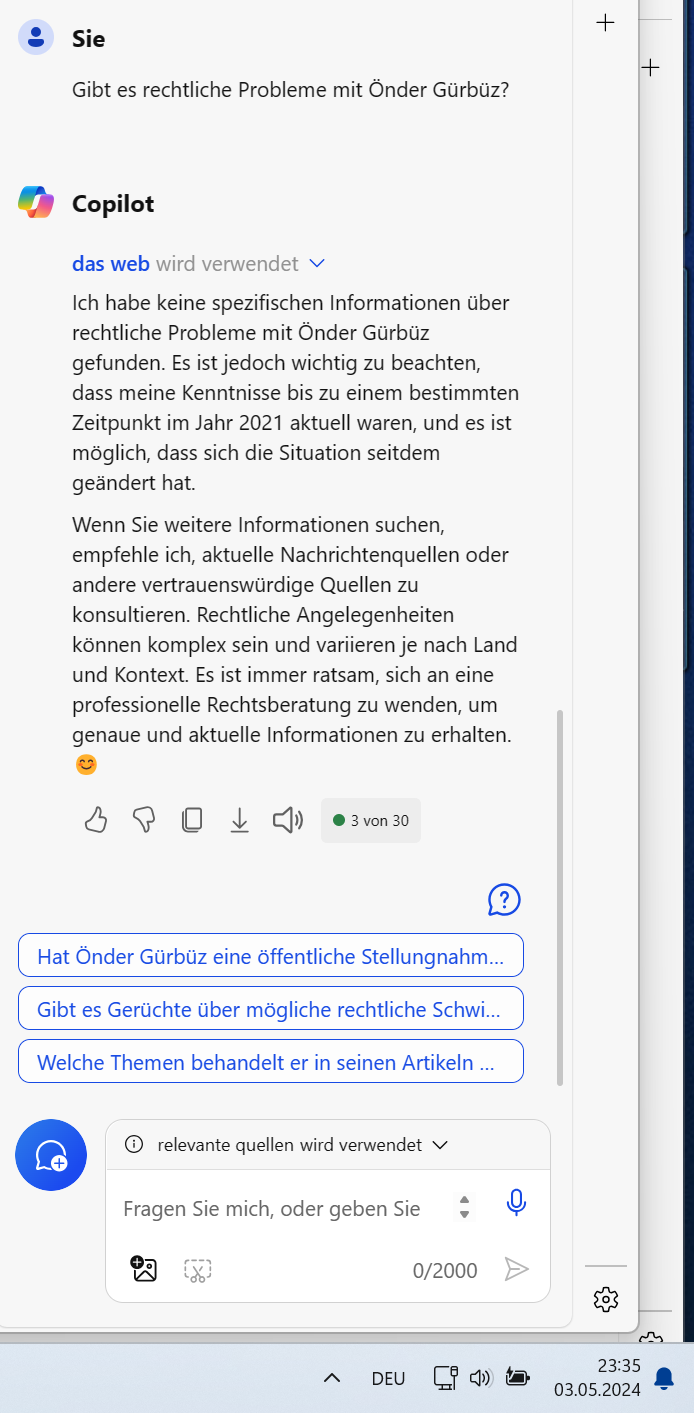The height and width of the screenshot is (1413, 694).
Task: Click the screenshot scissors icon
Action: pos(198,1270)
